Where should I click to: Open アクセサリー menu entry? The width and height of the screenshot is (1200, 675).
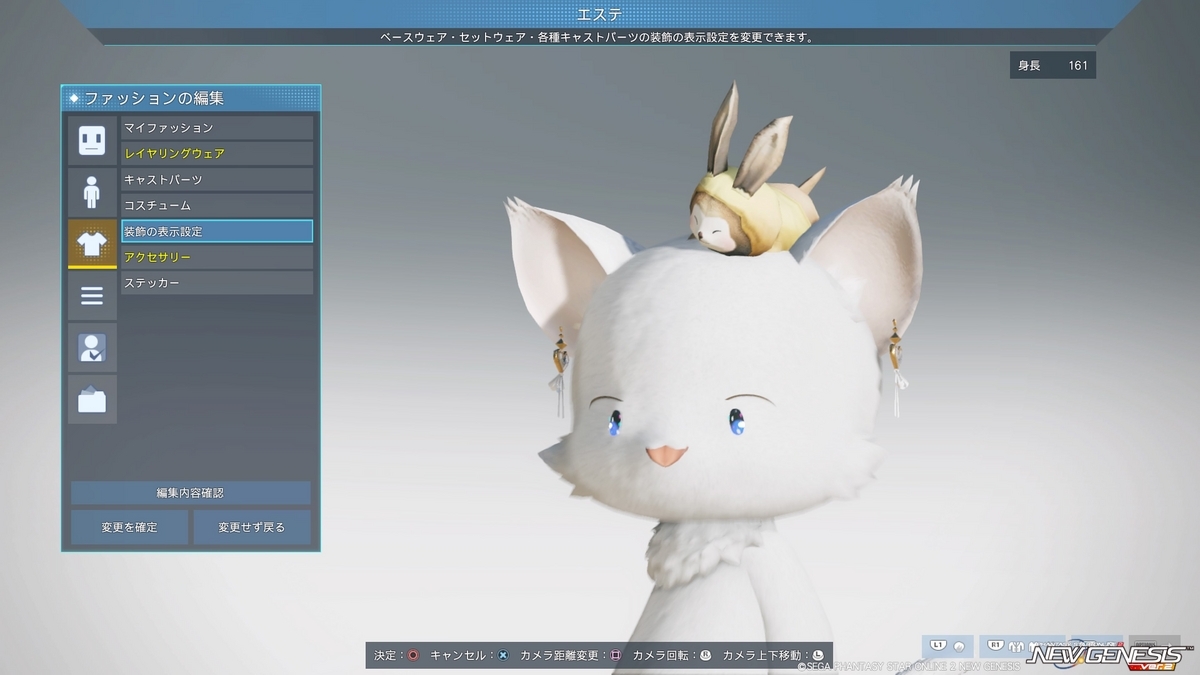click(217, 257)
